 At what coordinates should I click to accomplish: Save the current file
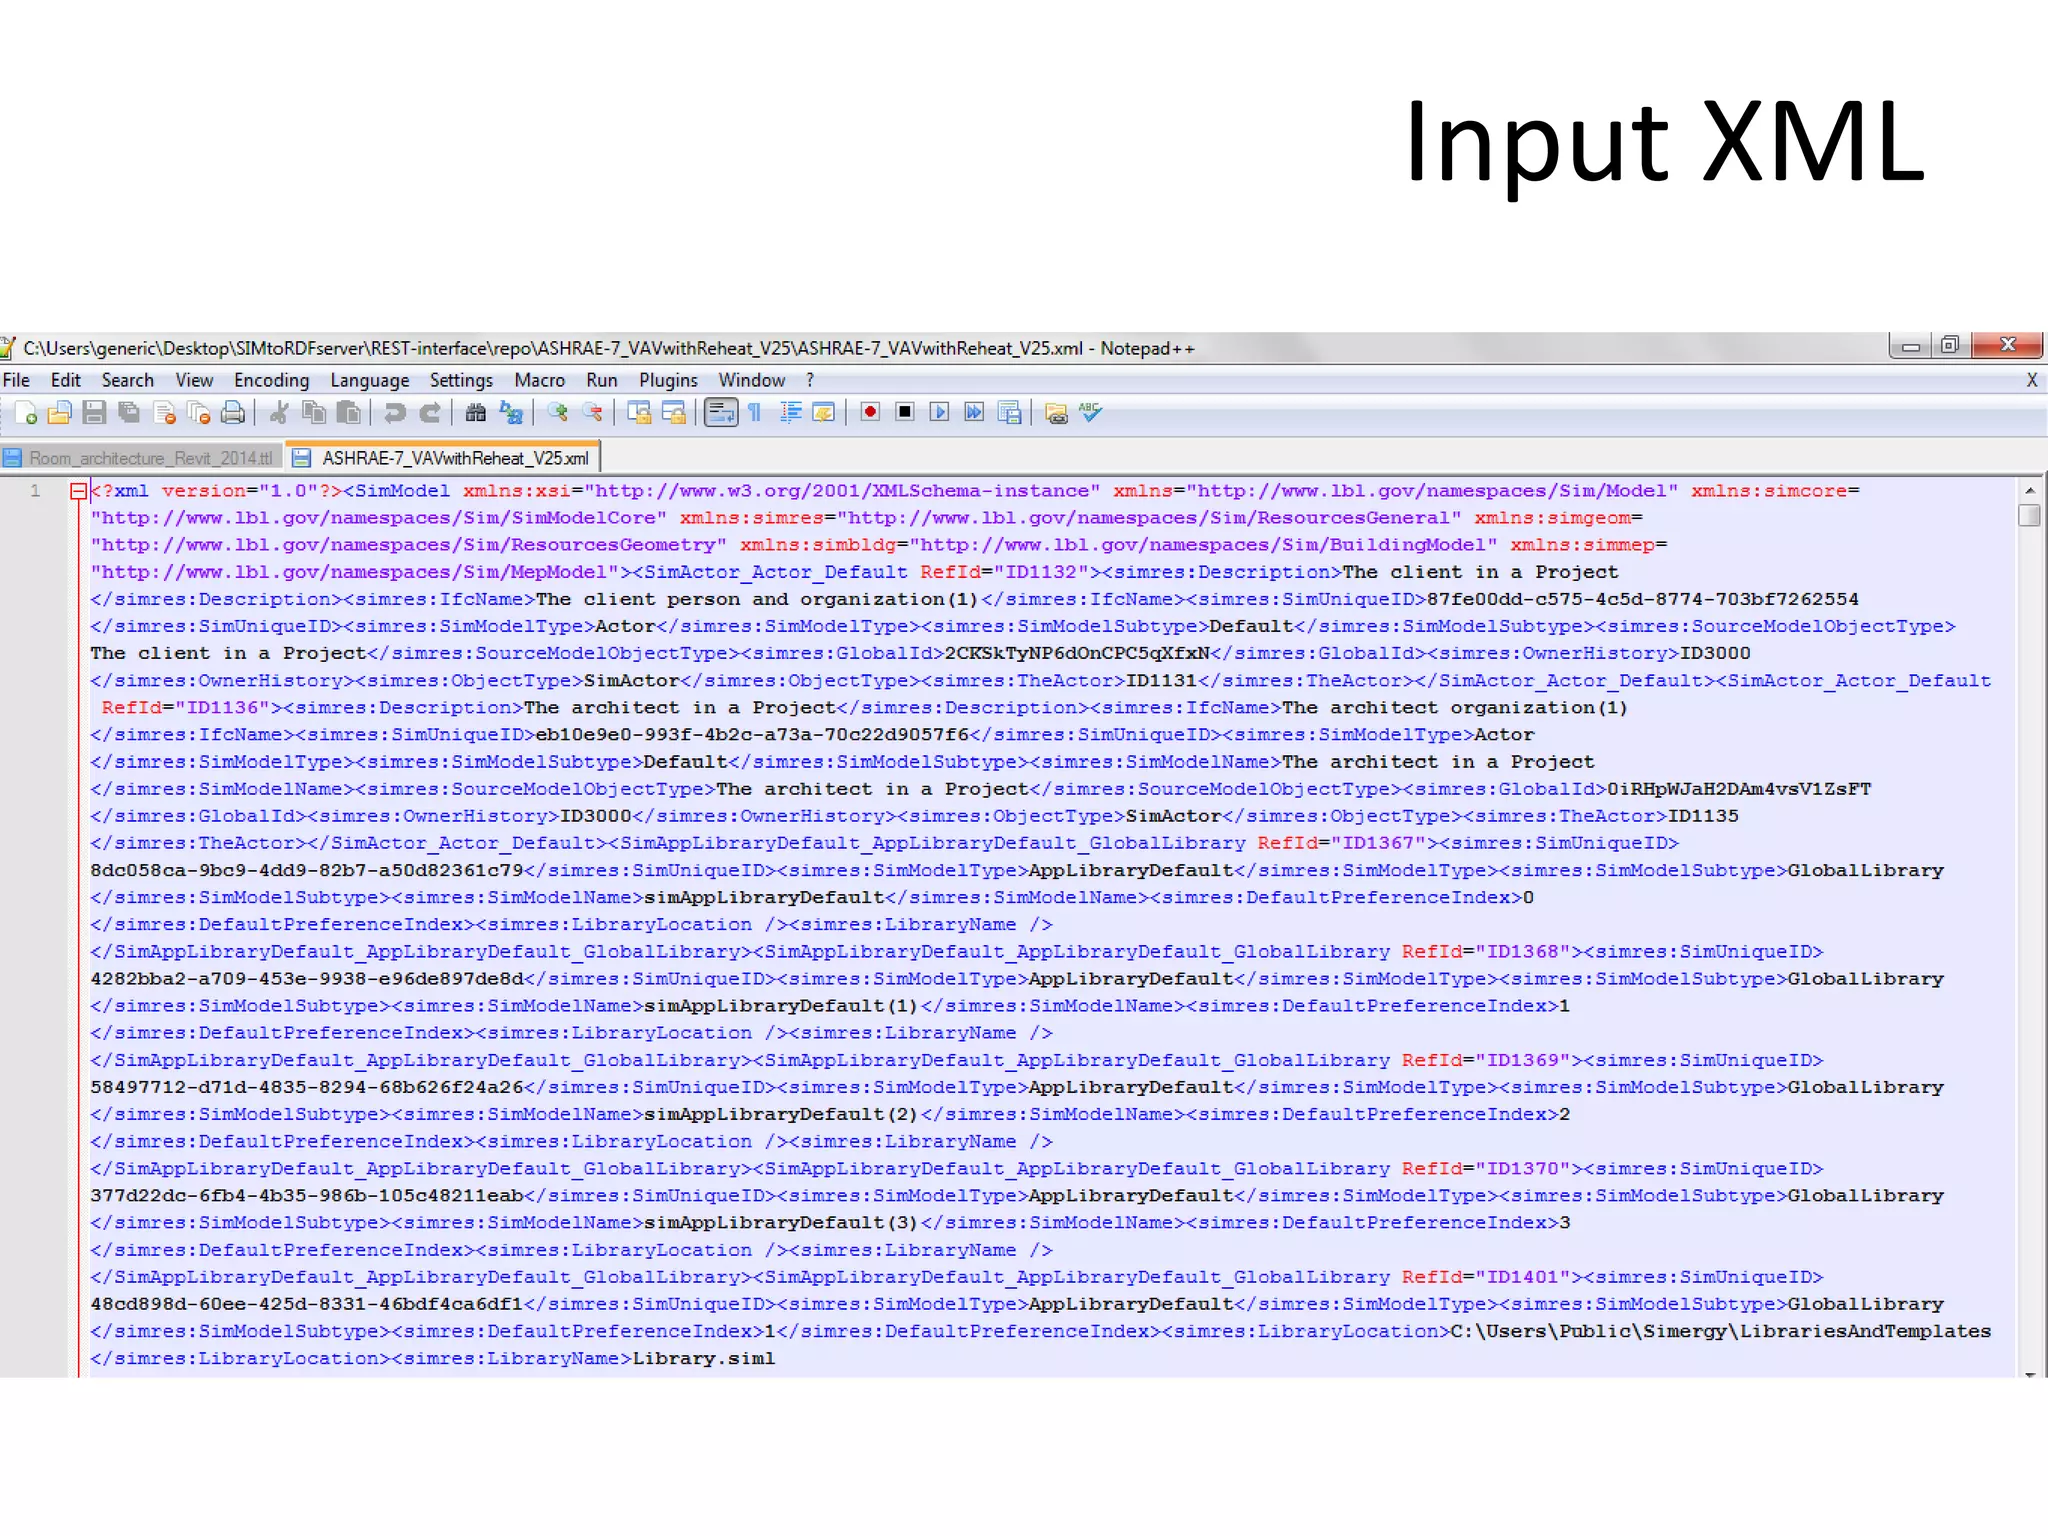tap(95, 412)
